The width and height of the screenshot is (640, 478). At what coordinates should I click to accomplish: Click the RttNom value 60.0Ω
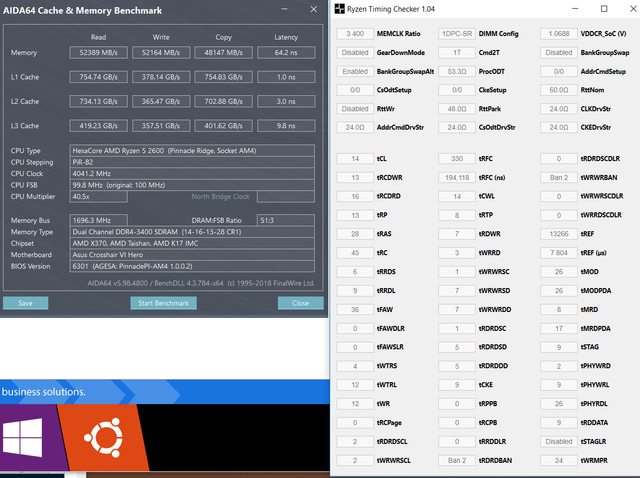tap(559, 90)
